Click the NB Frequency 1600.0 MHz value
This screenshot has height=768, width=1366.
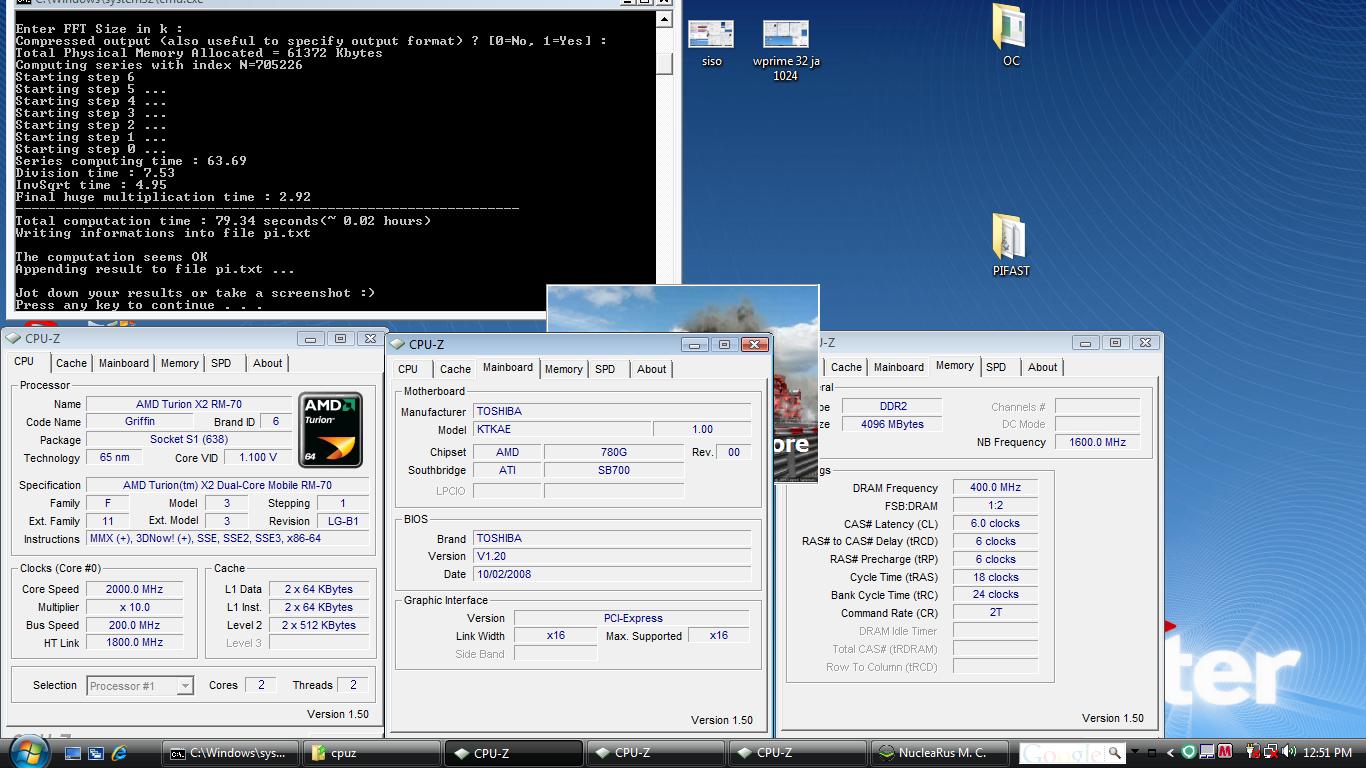tap(1097, 443)
